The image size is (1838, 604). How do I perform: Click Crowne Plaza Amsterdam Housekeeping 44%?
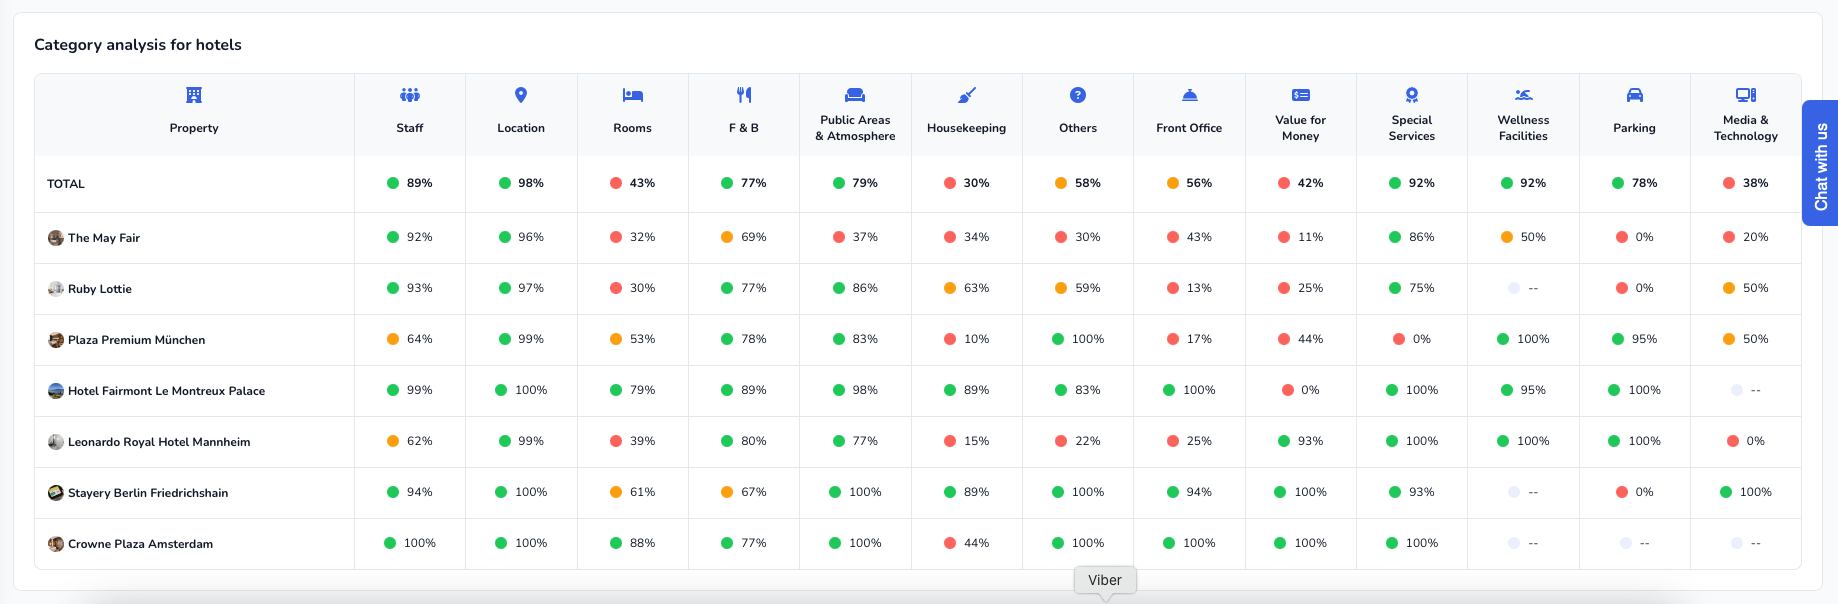pyautogui.click(x=977, y=543)
